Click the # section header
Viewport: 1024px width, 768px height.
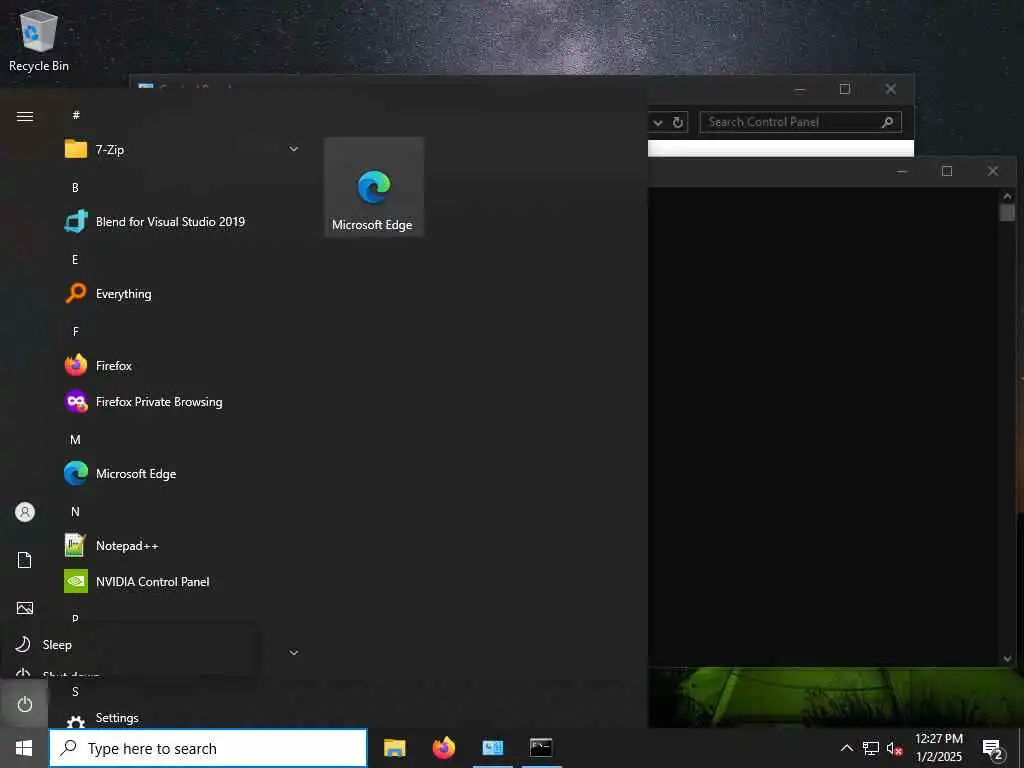pos(76,115)
